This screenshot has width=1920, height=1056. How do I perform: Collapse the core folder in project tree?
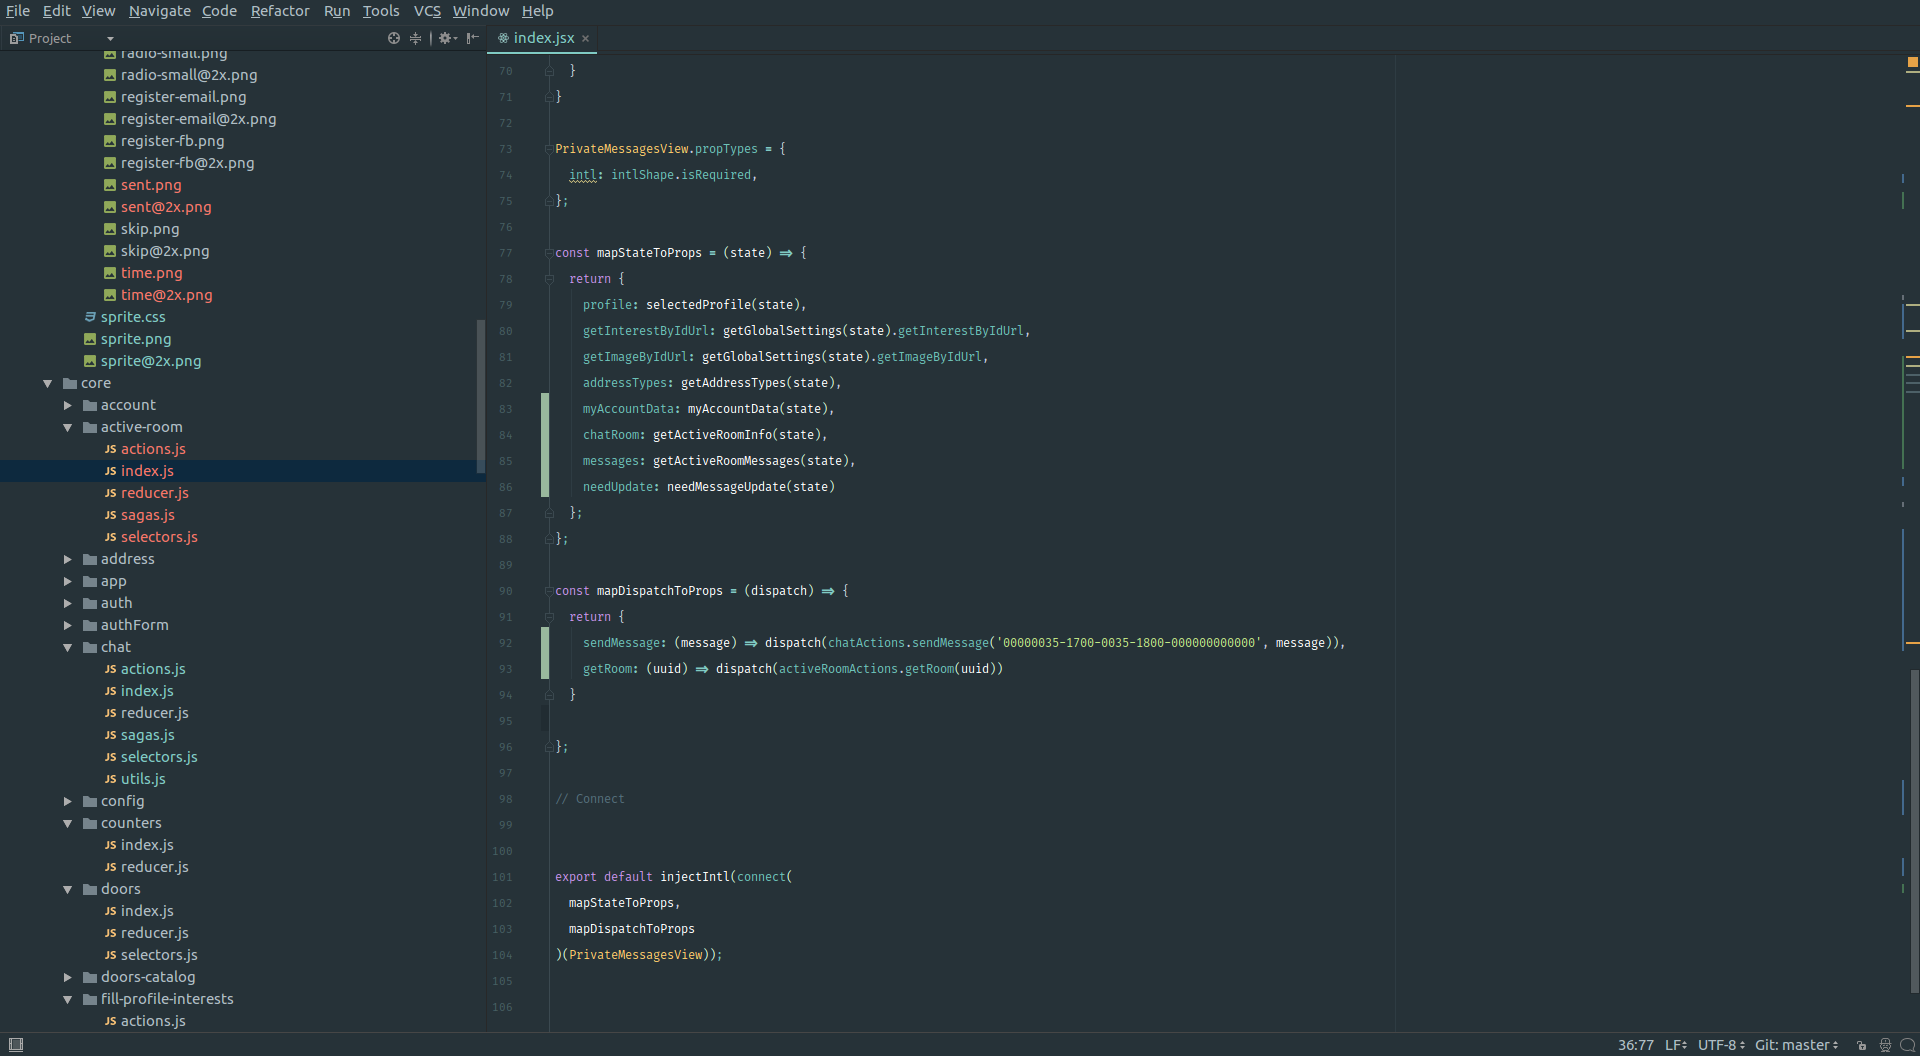pos(47,383)
